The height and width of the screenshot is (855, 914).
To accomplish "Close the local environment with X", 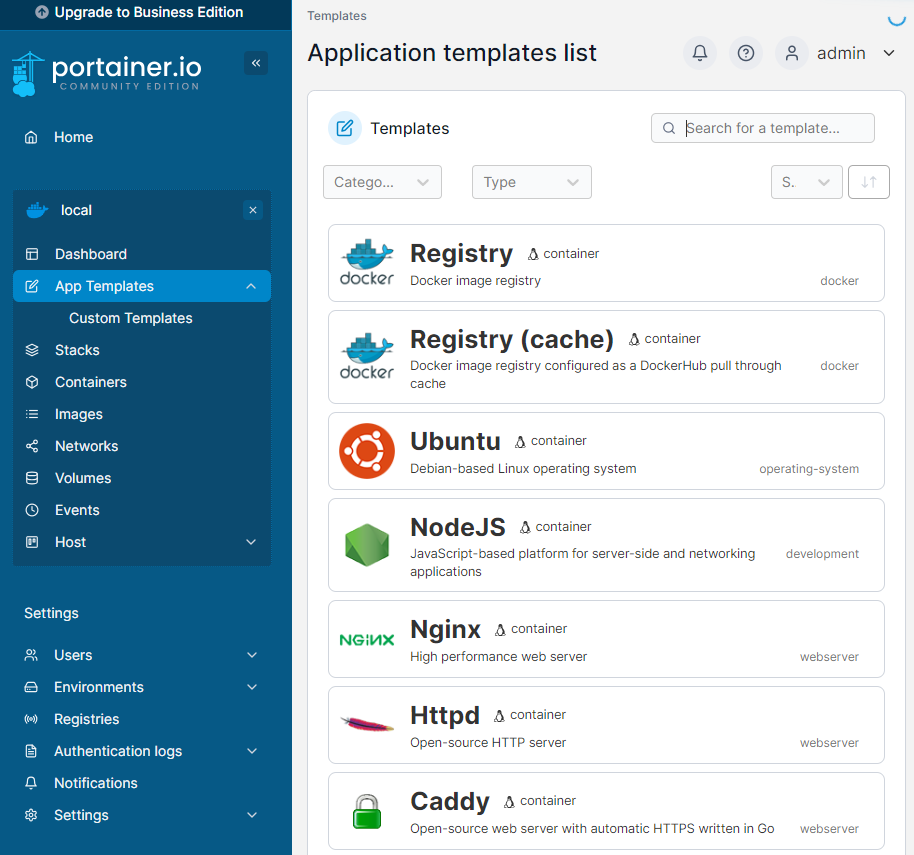I will pyautogui.click(x=253, y=210).
